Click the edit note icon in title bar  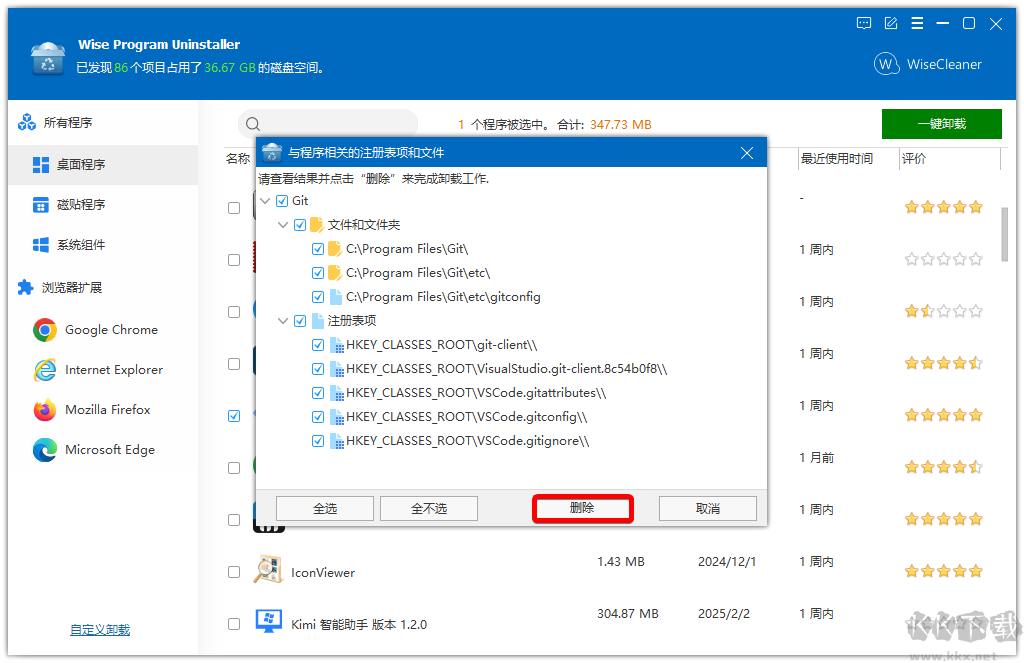(891, 24)
